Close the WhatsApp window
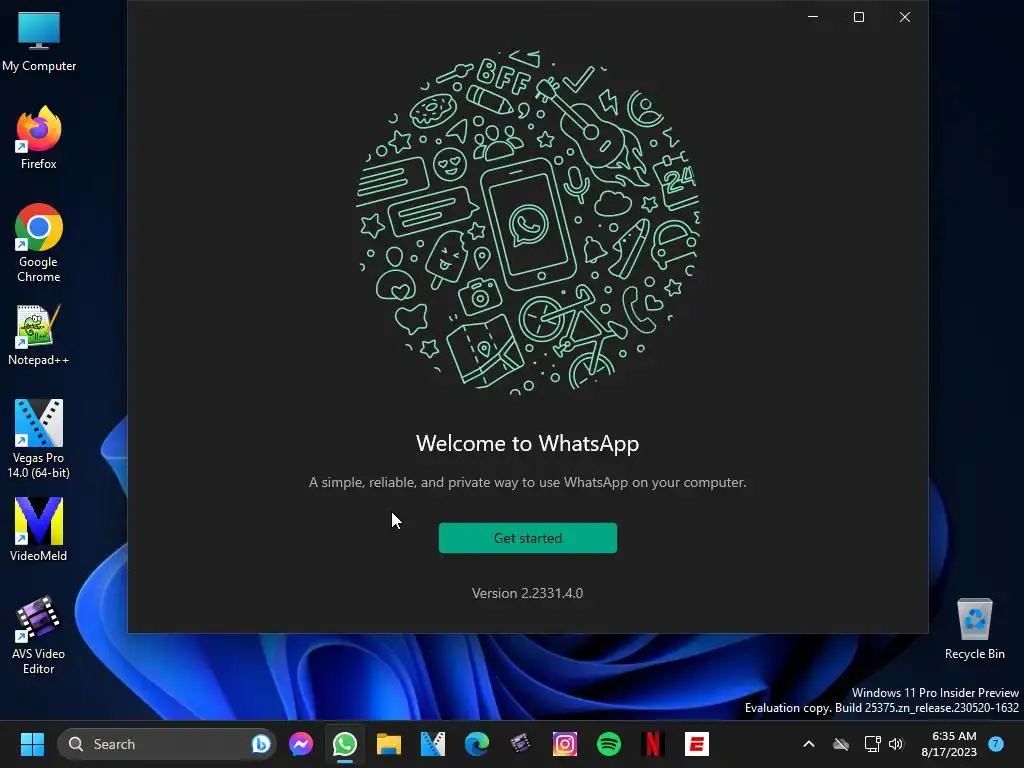 click(904, 17)
